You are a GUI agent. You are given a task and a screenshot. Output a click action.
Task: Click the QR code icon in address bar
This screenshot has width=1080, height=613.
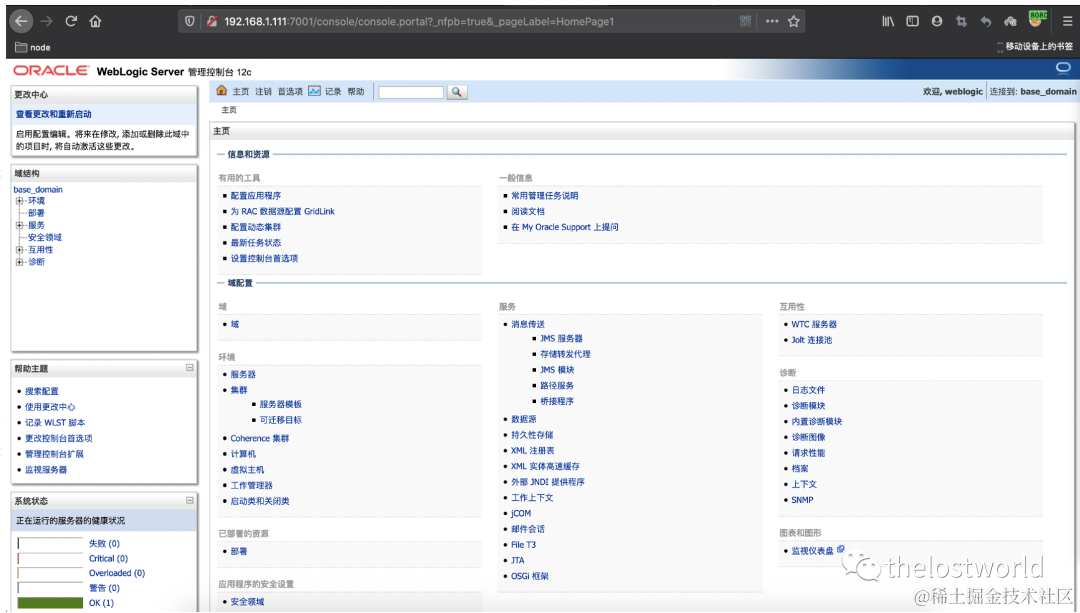745,21
